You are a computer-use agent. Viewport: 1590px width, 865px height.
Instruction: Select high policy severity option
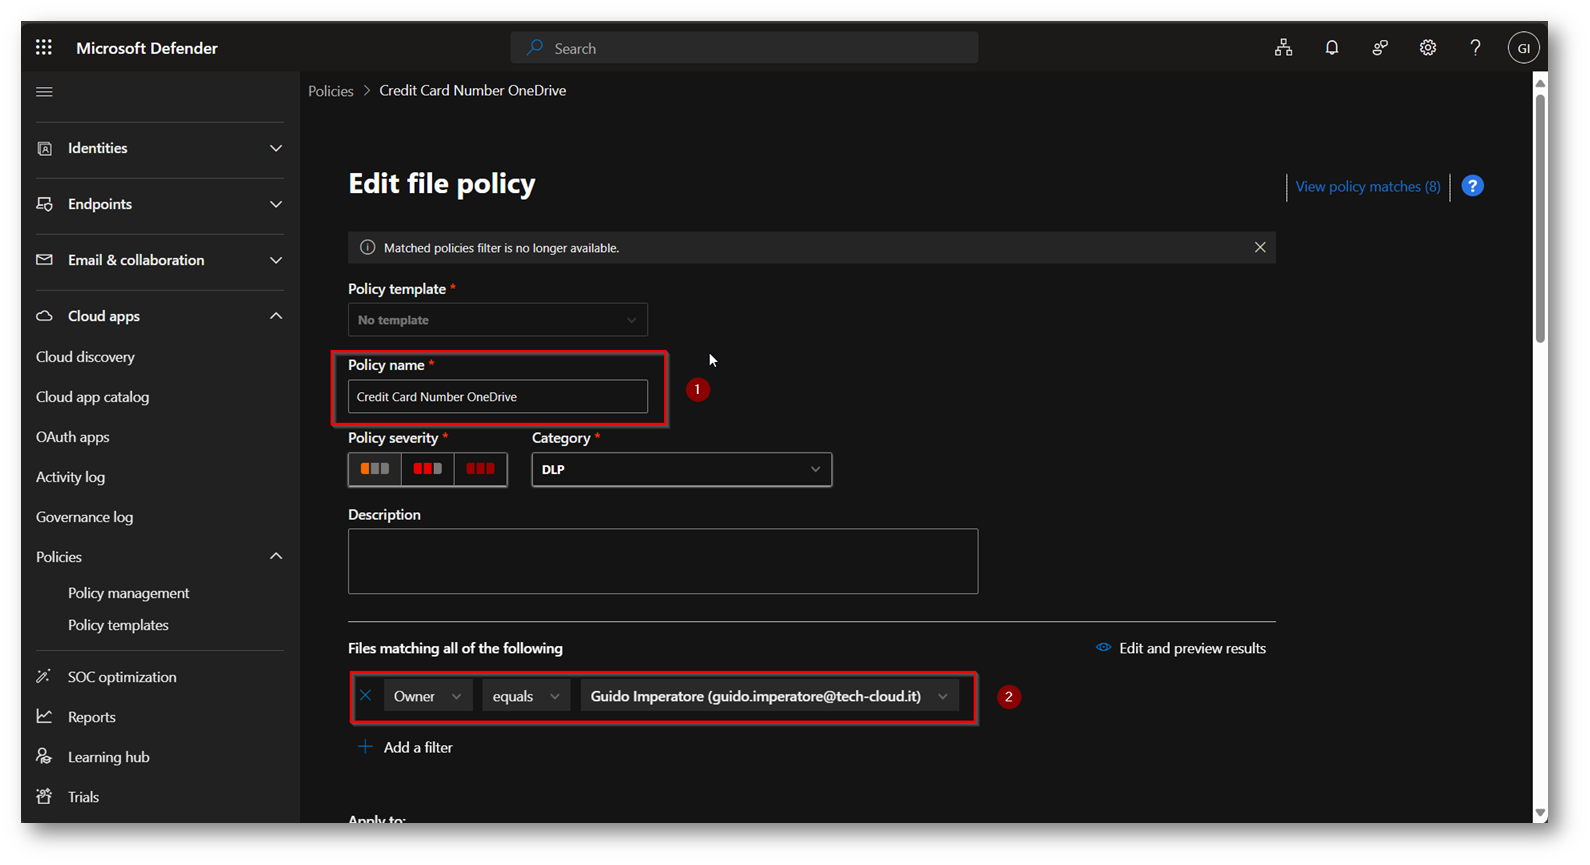(480, 469)
